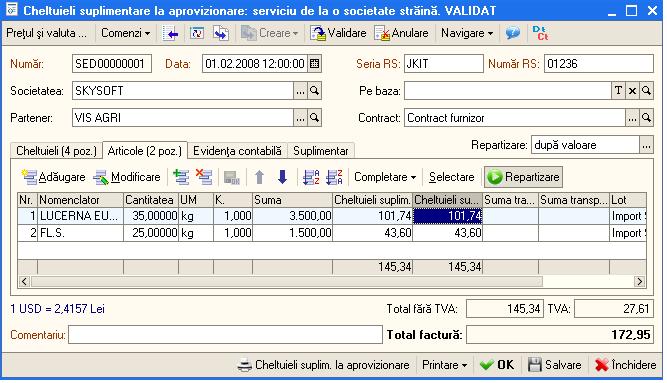
Task: Expand the Printare dropdown
Action: (x=445, y=365)
